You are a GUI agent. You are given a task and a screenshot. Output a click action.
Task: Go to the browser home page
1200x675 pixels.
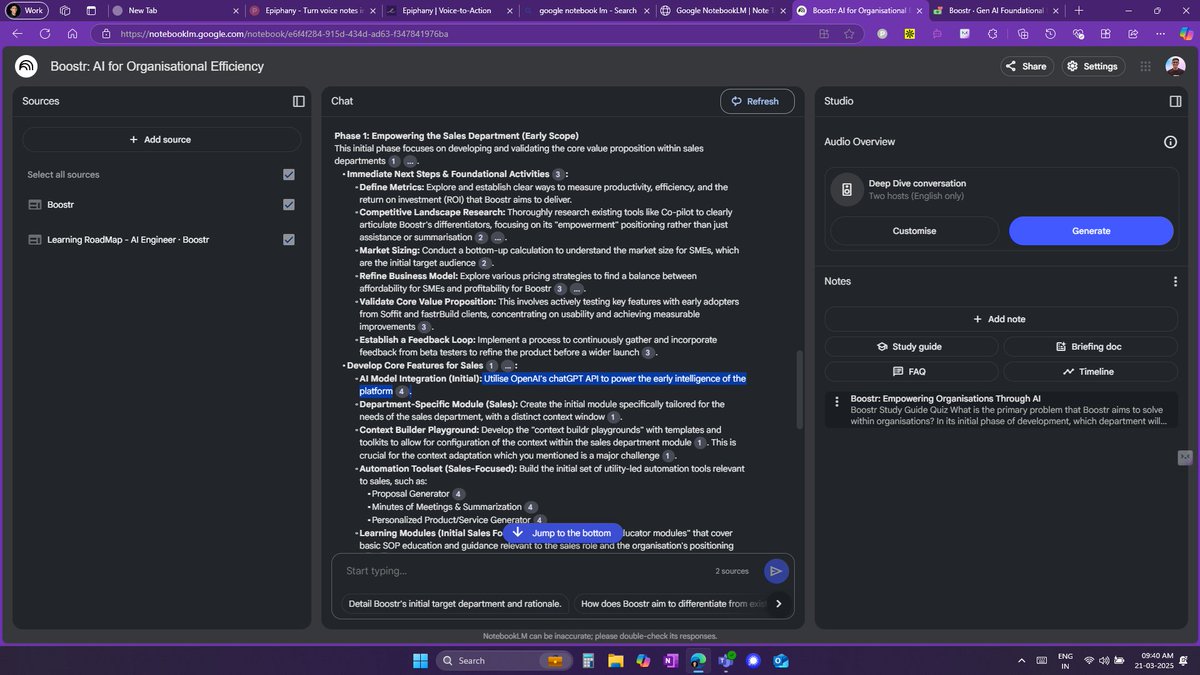tap(73, 33)
